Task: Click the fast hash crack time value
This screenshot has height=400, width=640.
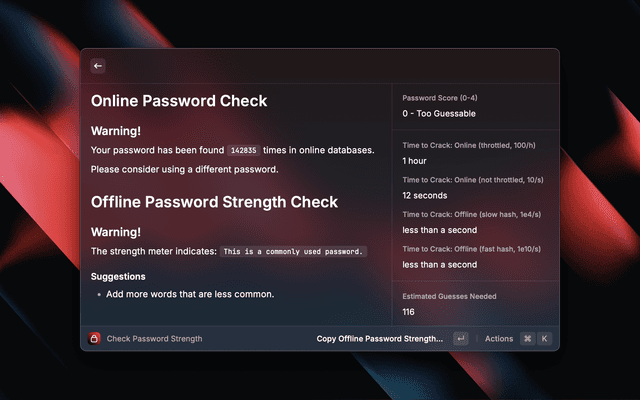Action: tap(439, 265)
